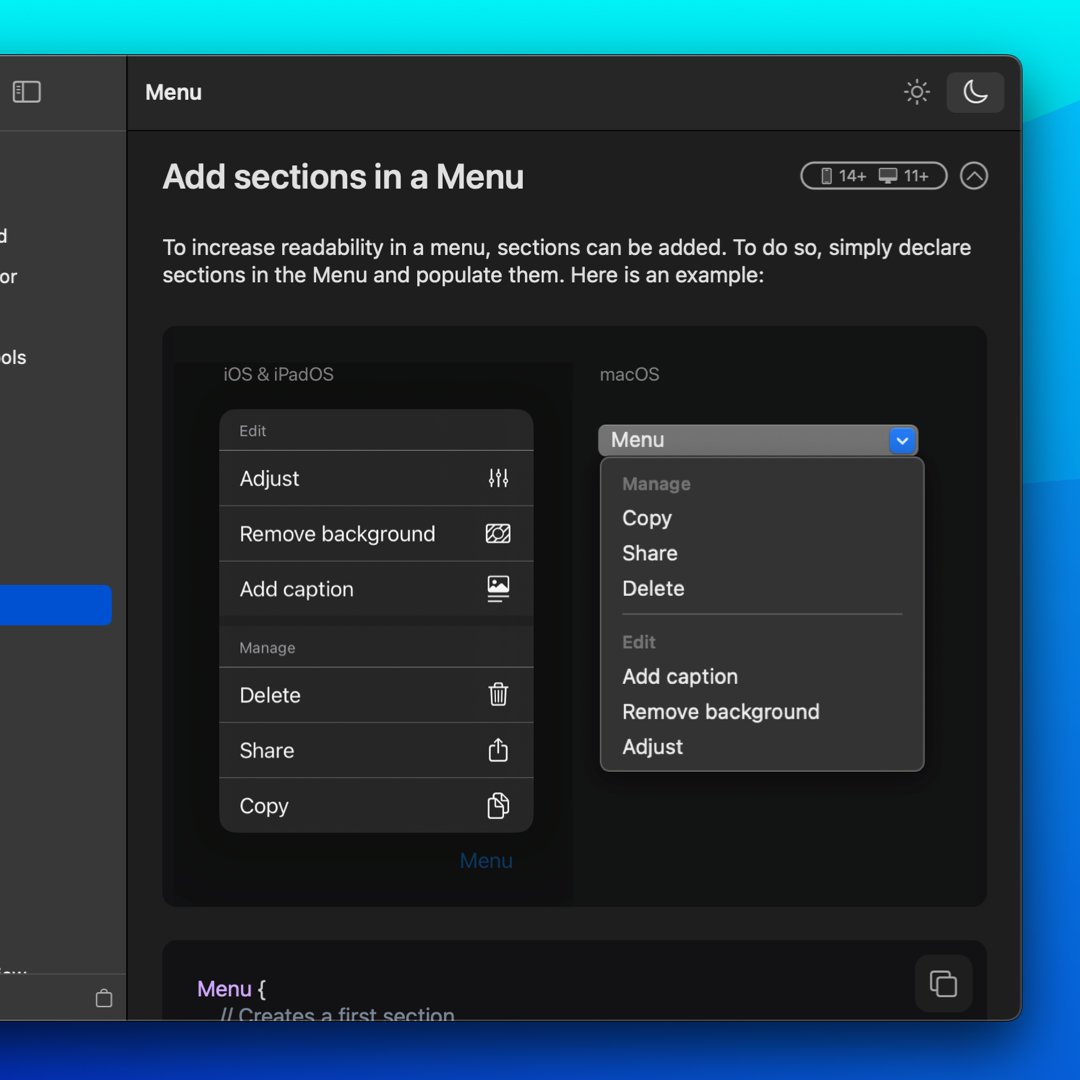Viewport: 1080px width, 1080px height.
Task: Select Add caption row in iOS menu
Action: [x=376, y=589]
